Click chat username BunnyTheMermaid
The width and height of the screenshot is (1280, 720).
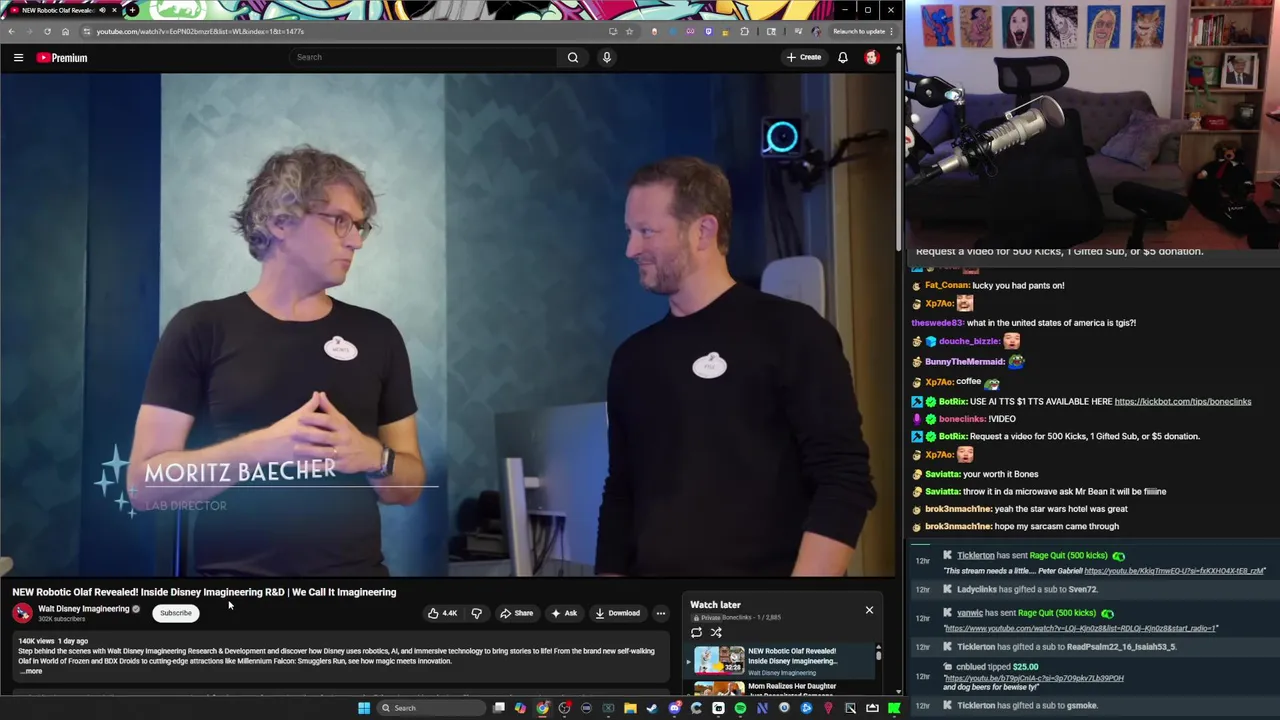click(x=965, y=362)
